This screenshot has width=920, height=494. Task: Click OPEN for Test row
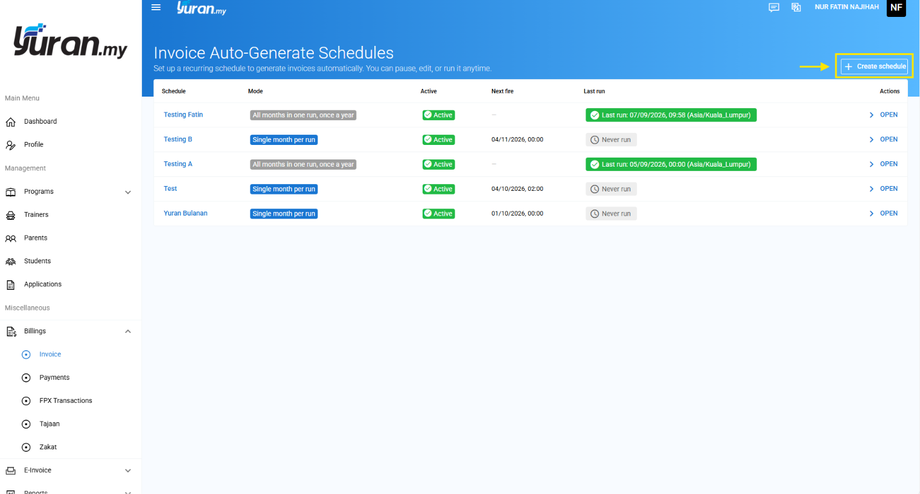(888, 189)
